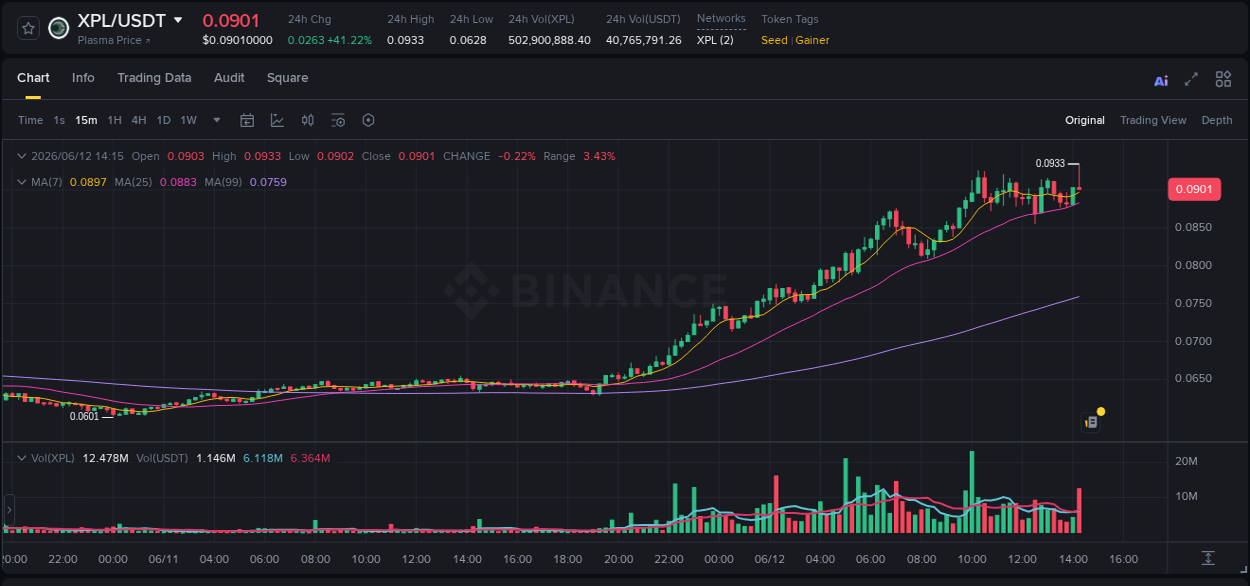Image resolution: width=1250 pixels, height=586 pixels.
Task: Click the header last price 0.0901
Action: coord(231,20)
